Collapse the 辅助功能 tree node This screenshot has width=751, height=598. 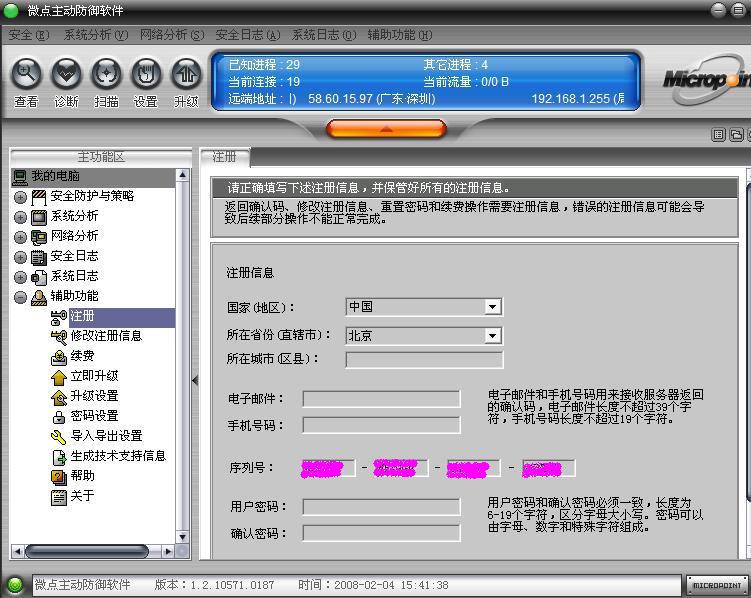[20, 297]
